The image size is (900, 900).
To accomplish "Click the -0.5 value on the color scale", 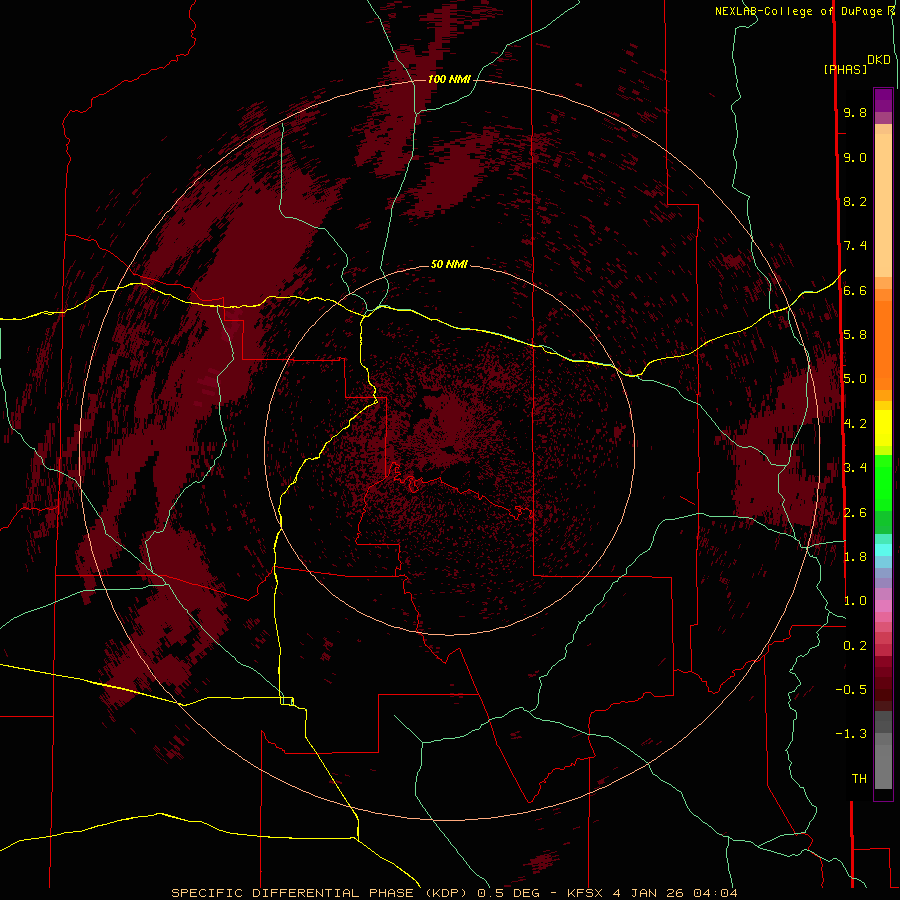I will 851,690.
